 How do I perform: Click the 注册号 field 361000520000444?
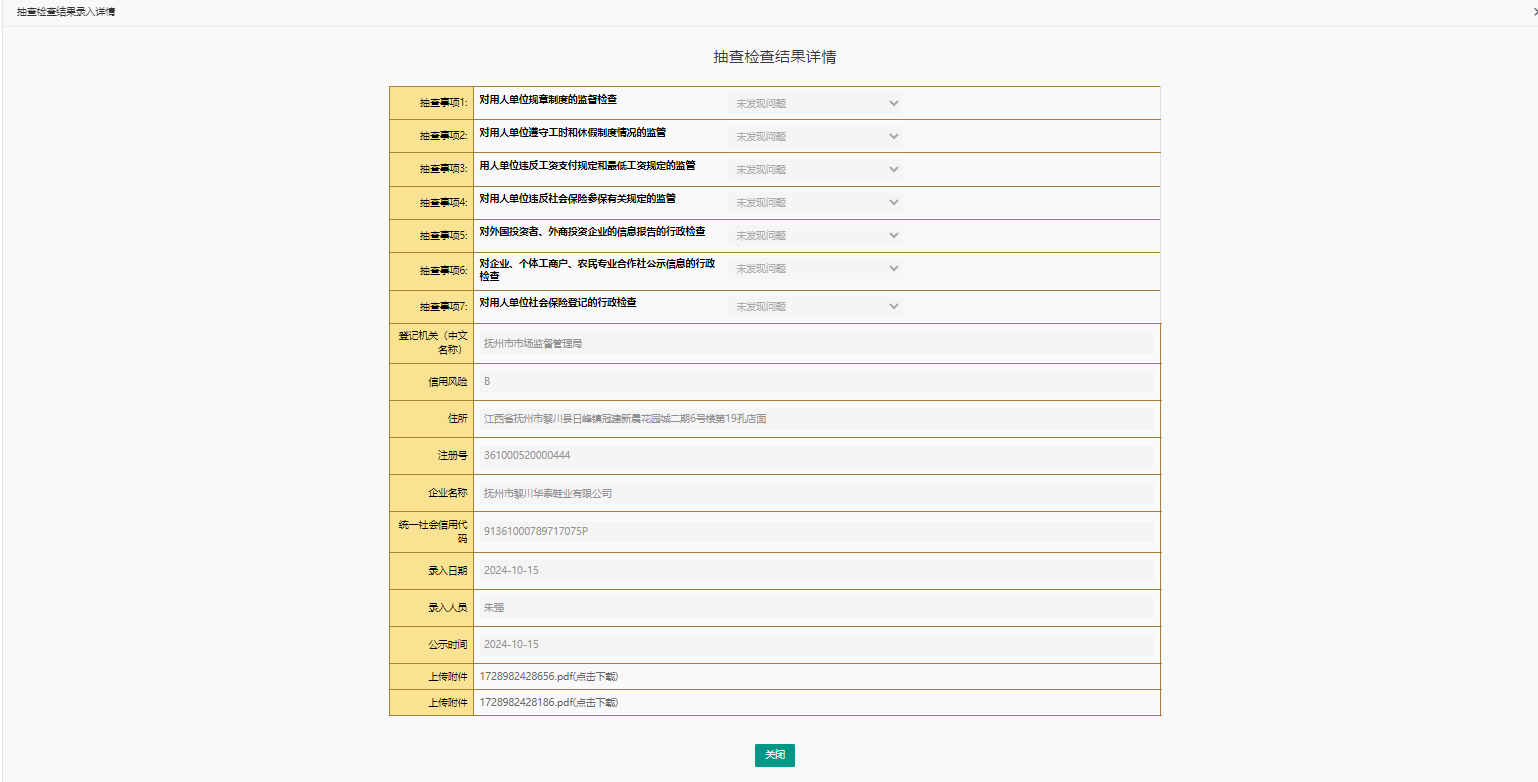click(815, 456)
